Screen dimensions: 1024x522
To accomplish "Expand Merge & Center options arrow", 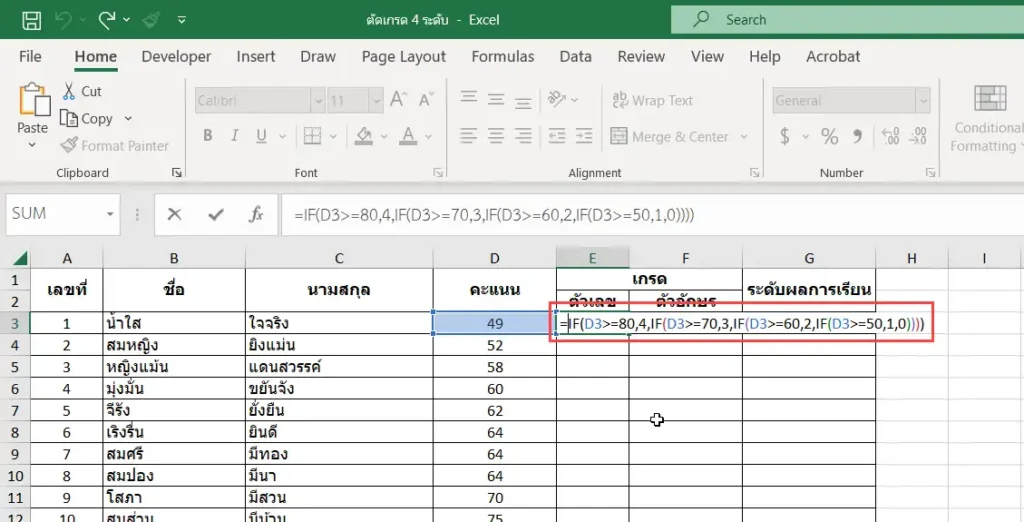I will pyautogui.click(x=743, y=137).
